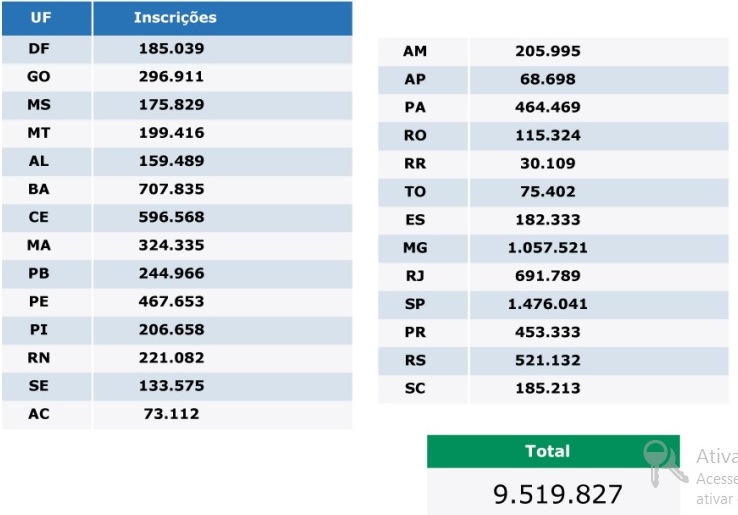Select the green 'Total' header box

(548, 451)
